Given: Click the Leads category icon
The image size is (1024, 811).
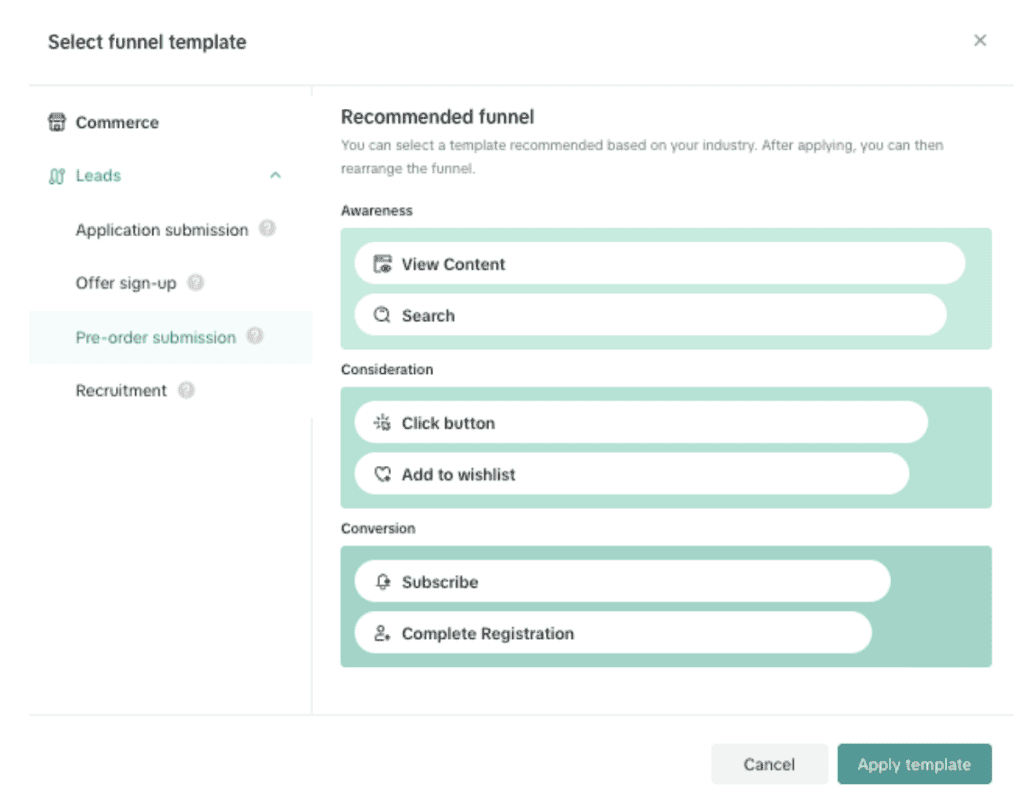Looking at the screenshot, I should tap(57, 176).
